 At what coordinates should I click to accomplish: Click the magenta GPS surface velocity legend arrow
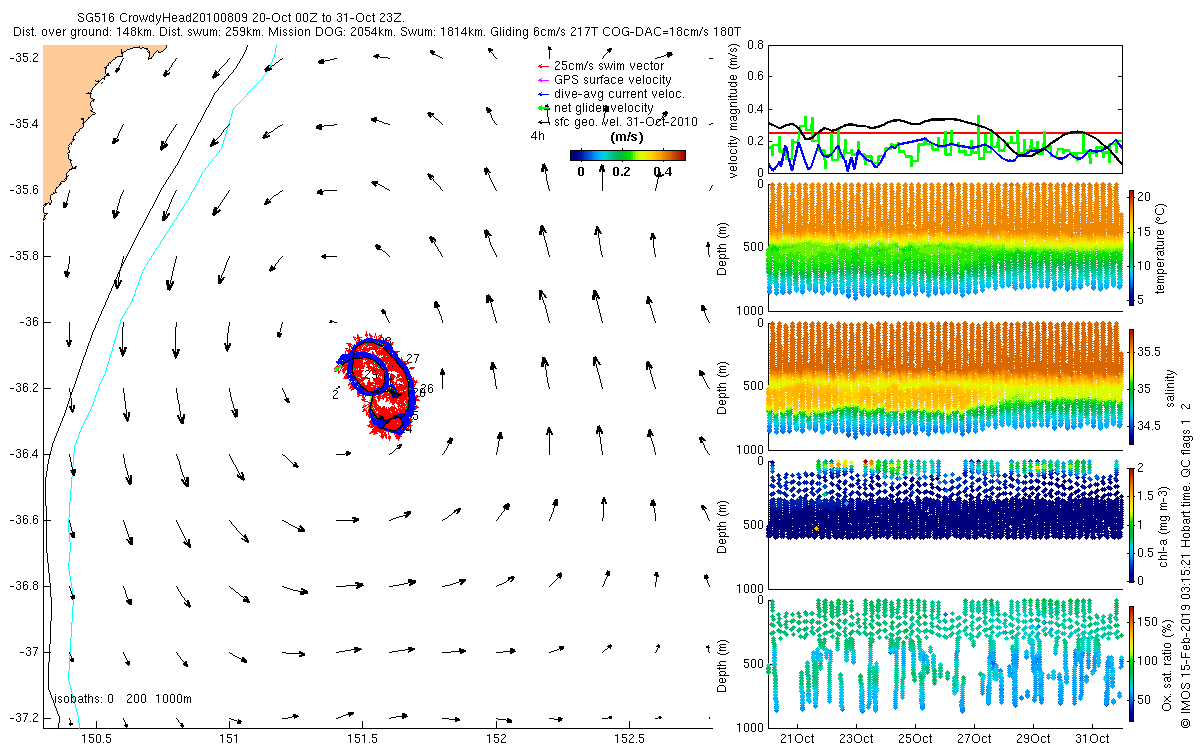click(543, 79)
